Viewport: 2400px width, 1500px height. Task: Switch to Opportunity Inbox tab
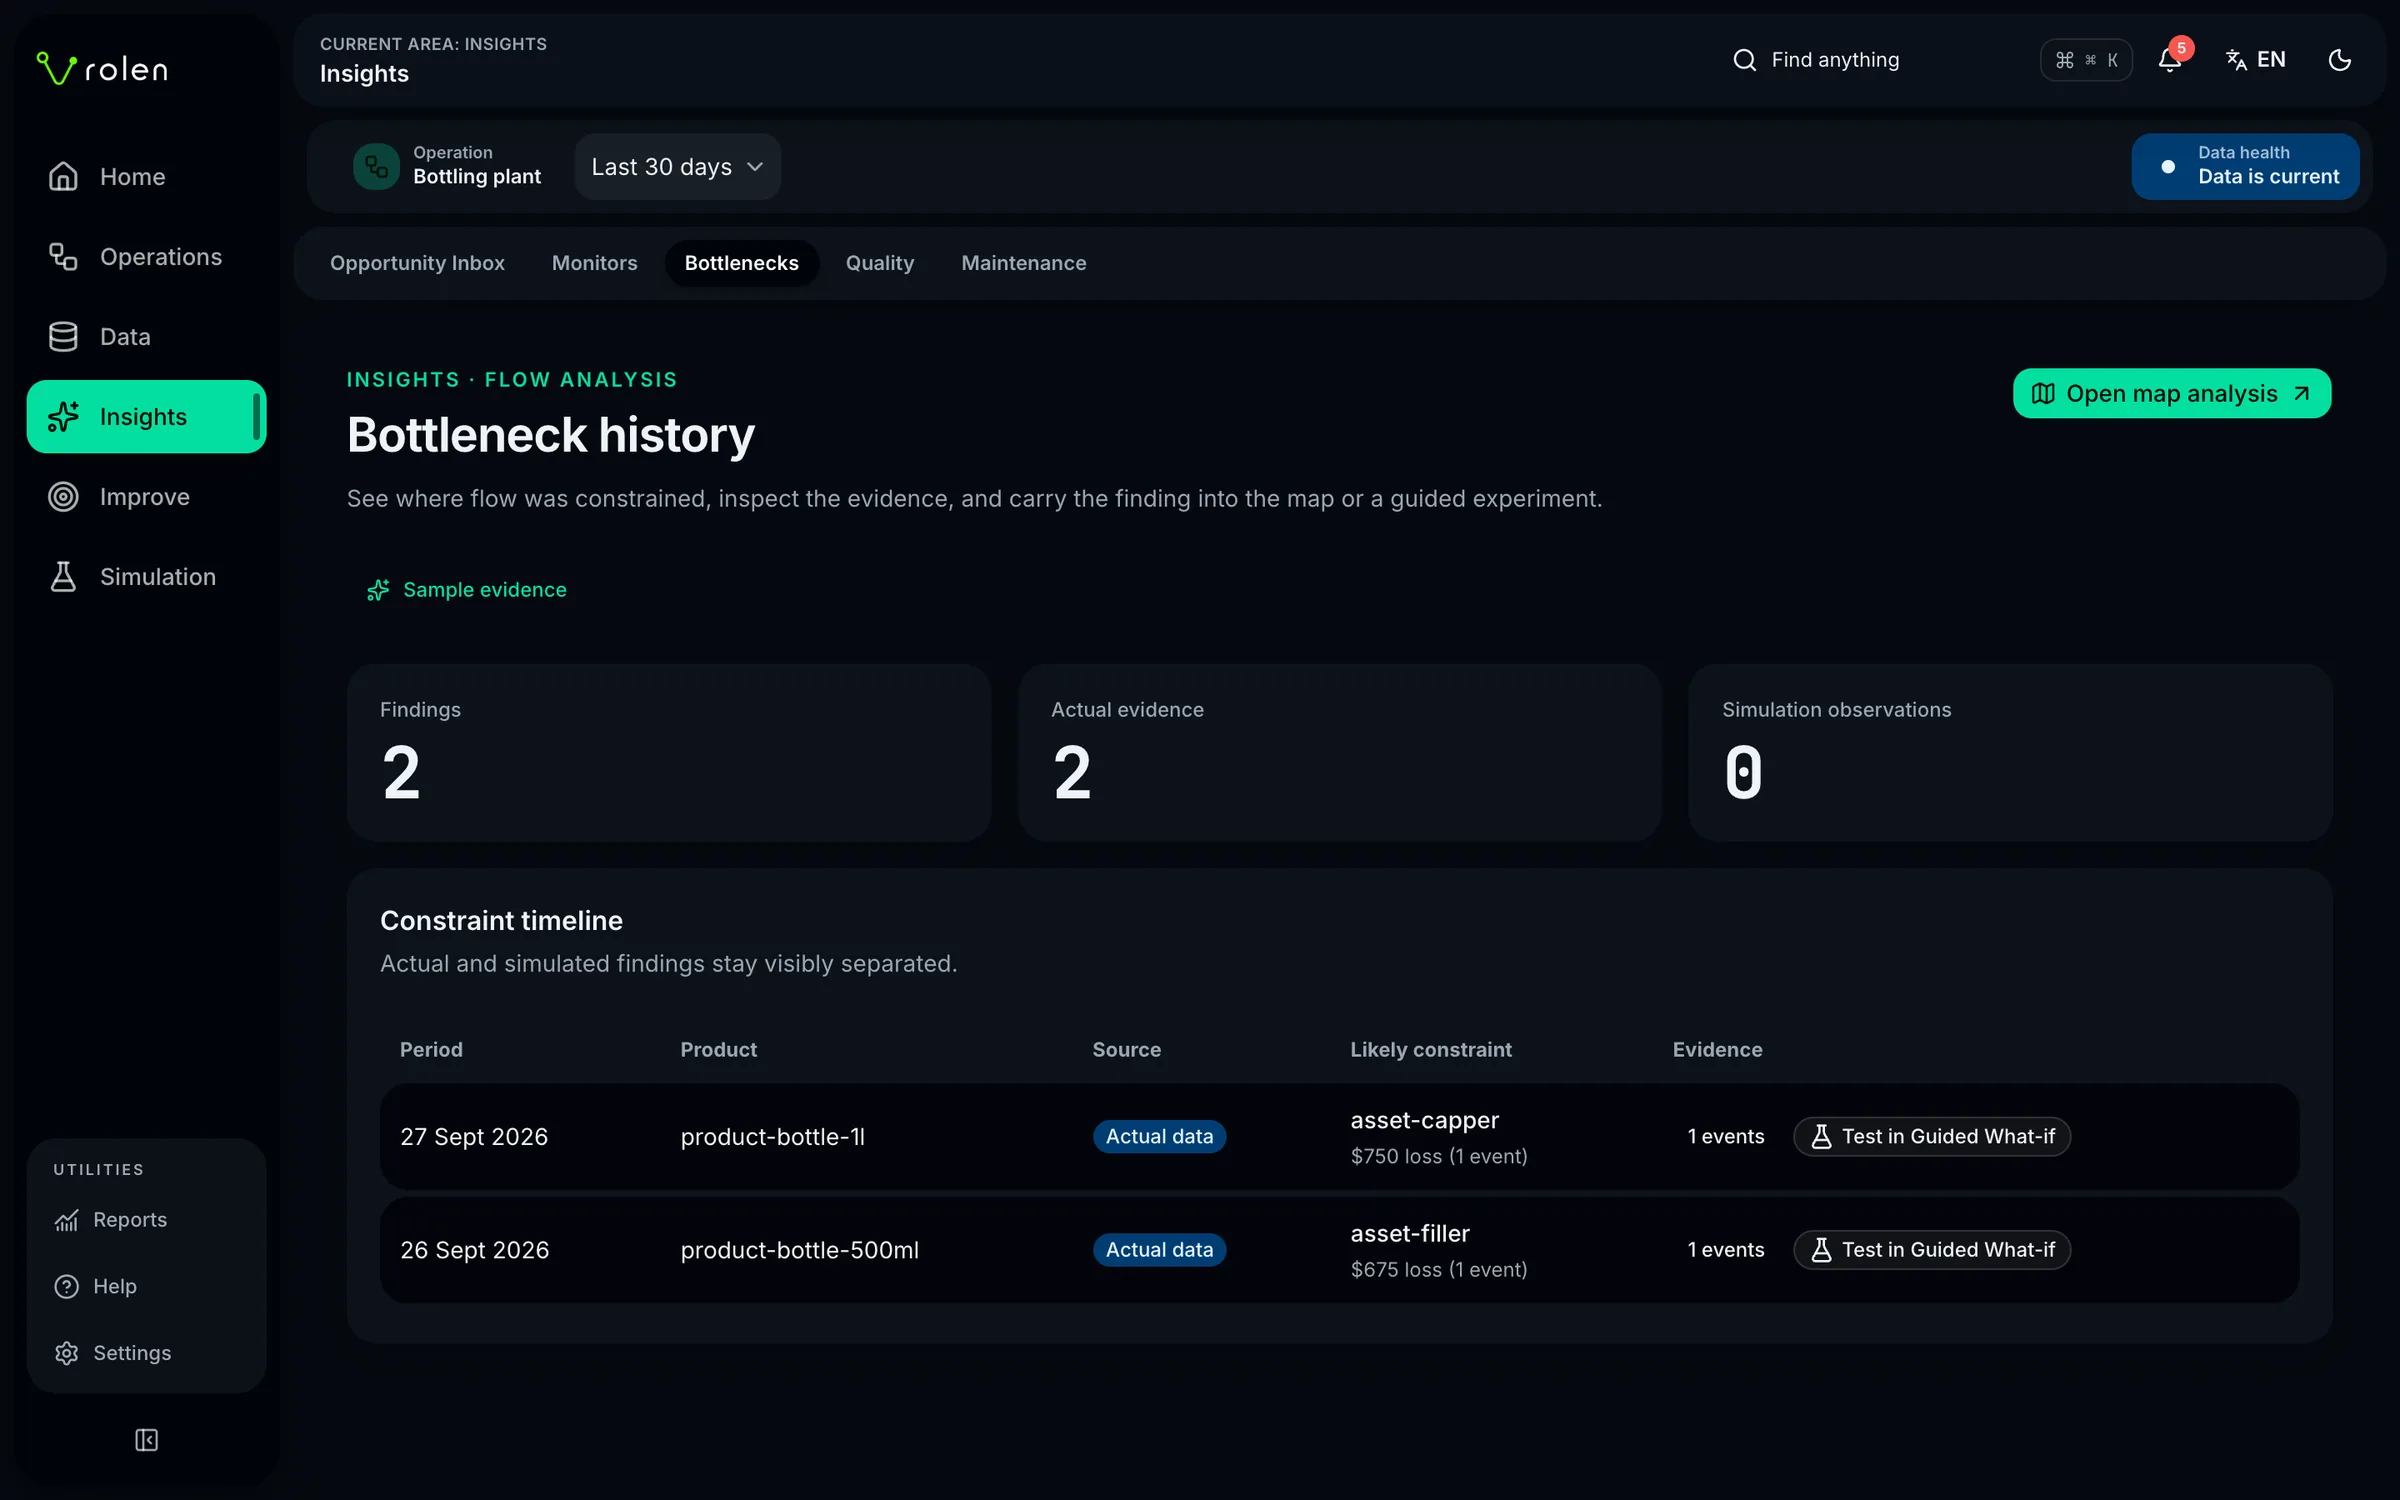click(417, 263)
